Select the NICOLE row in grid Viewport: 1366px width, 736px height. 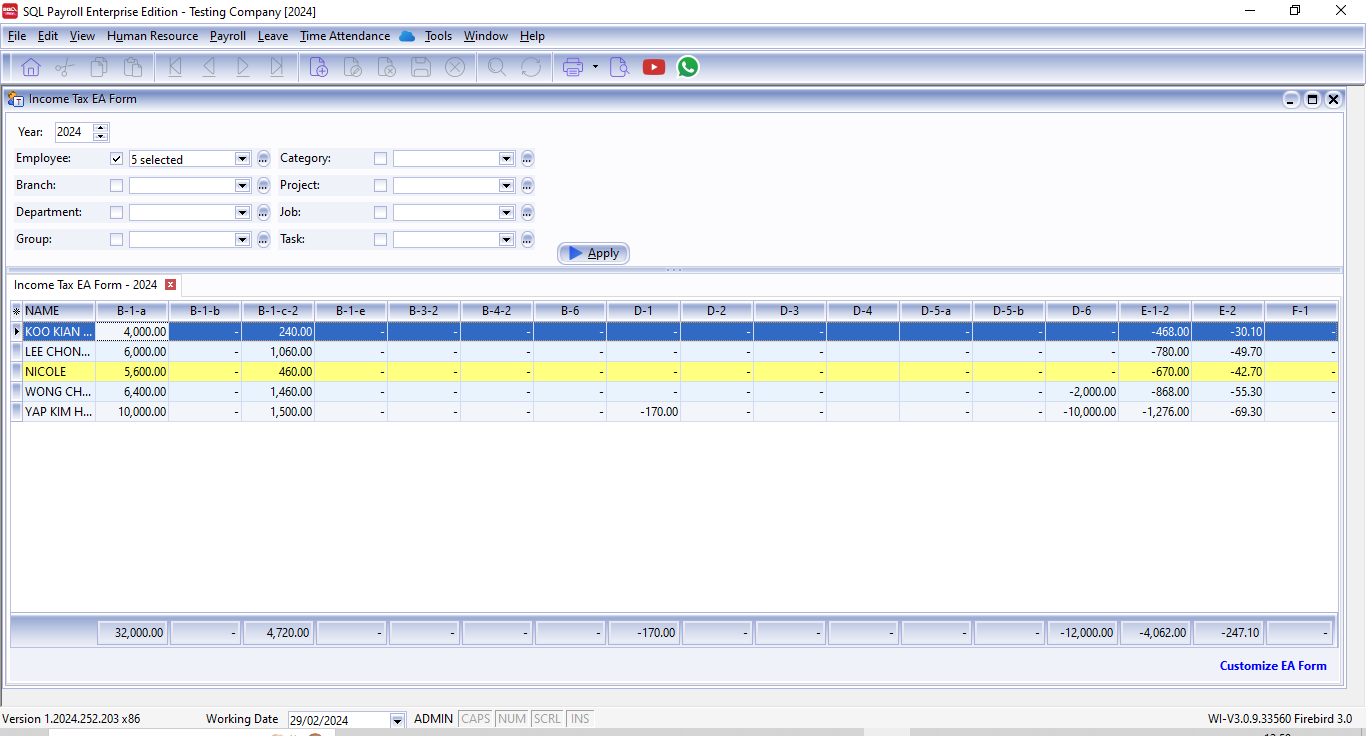pos(58,372)
